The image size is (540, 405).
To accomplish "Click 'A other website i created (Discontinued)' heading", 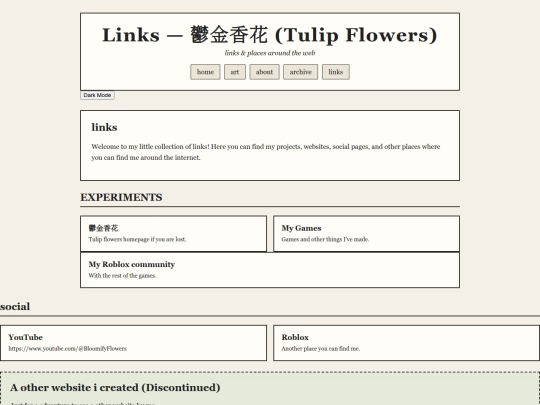I will (x=115, y=387).
